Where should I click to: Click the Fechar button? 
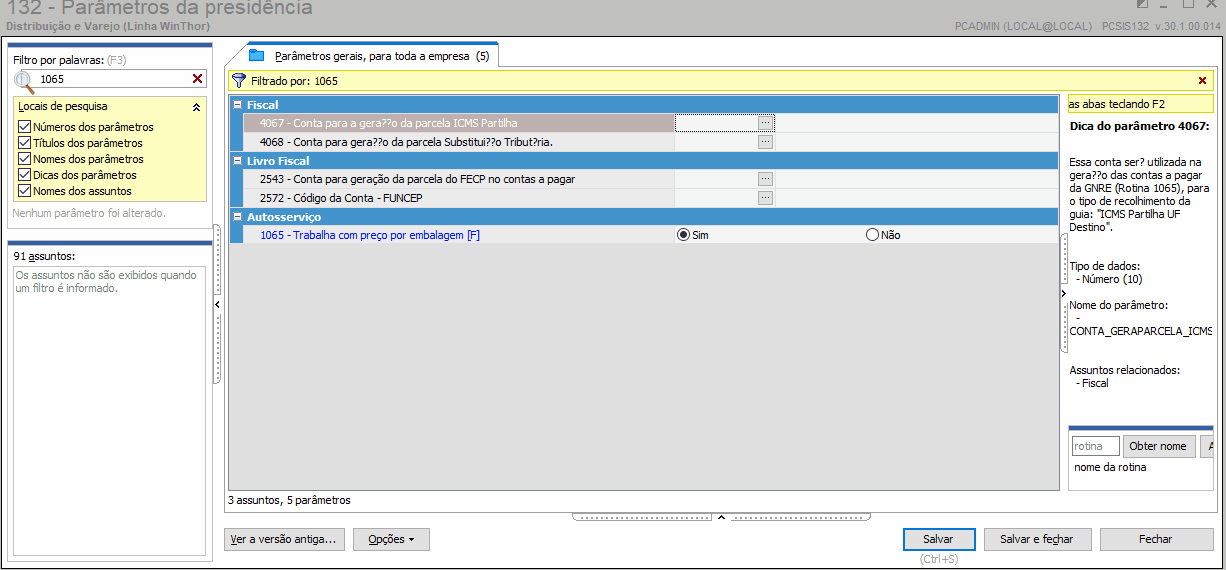[1156, 539]
